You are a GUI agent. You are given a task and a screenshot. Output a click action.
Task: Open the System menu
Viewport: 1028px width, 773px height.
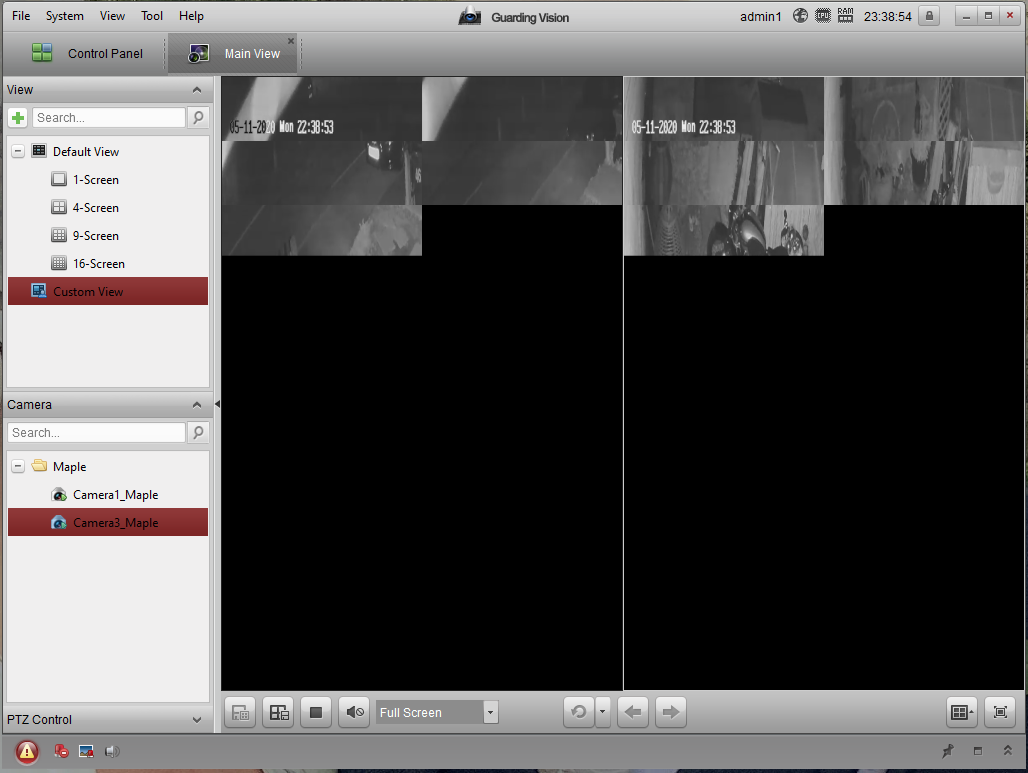pos(65,16)
